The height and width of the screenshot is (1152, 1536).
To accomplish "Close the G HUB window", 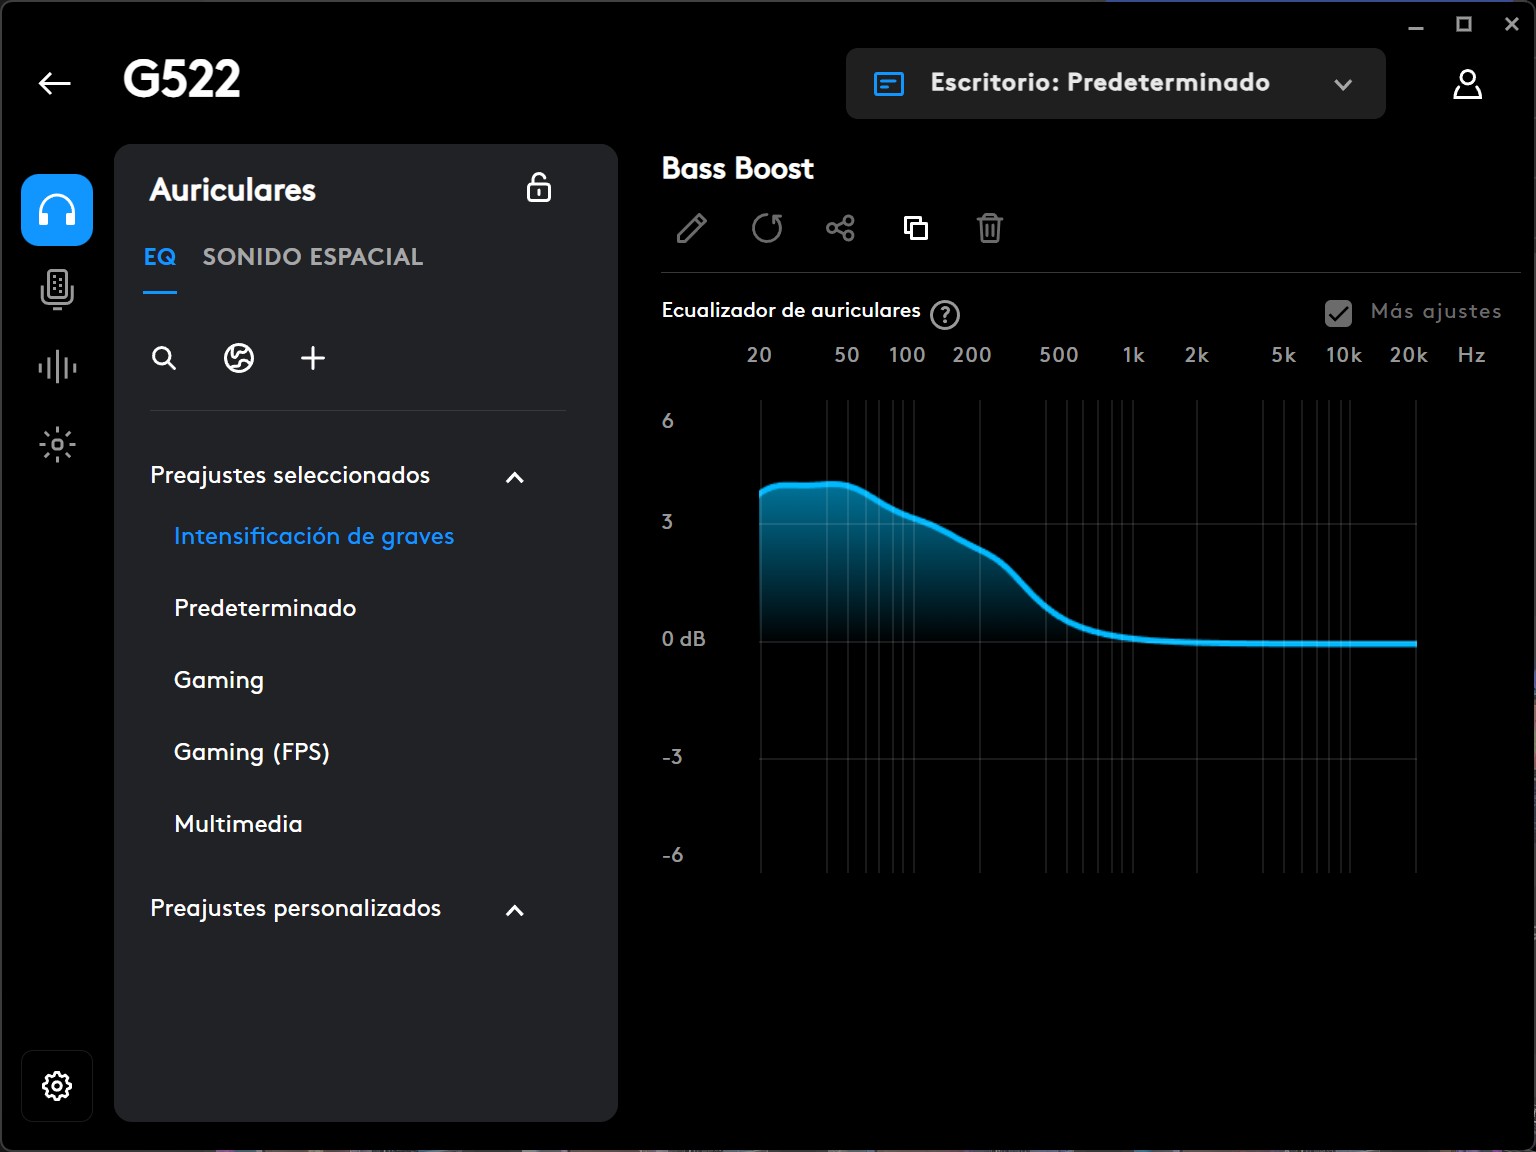I will (x=1512, y=24).
